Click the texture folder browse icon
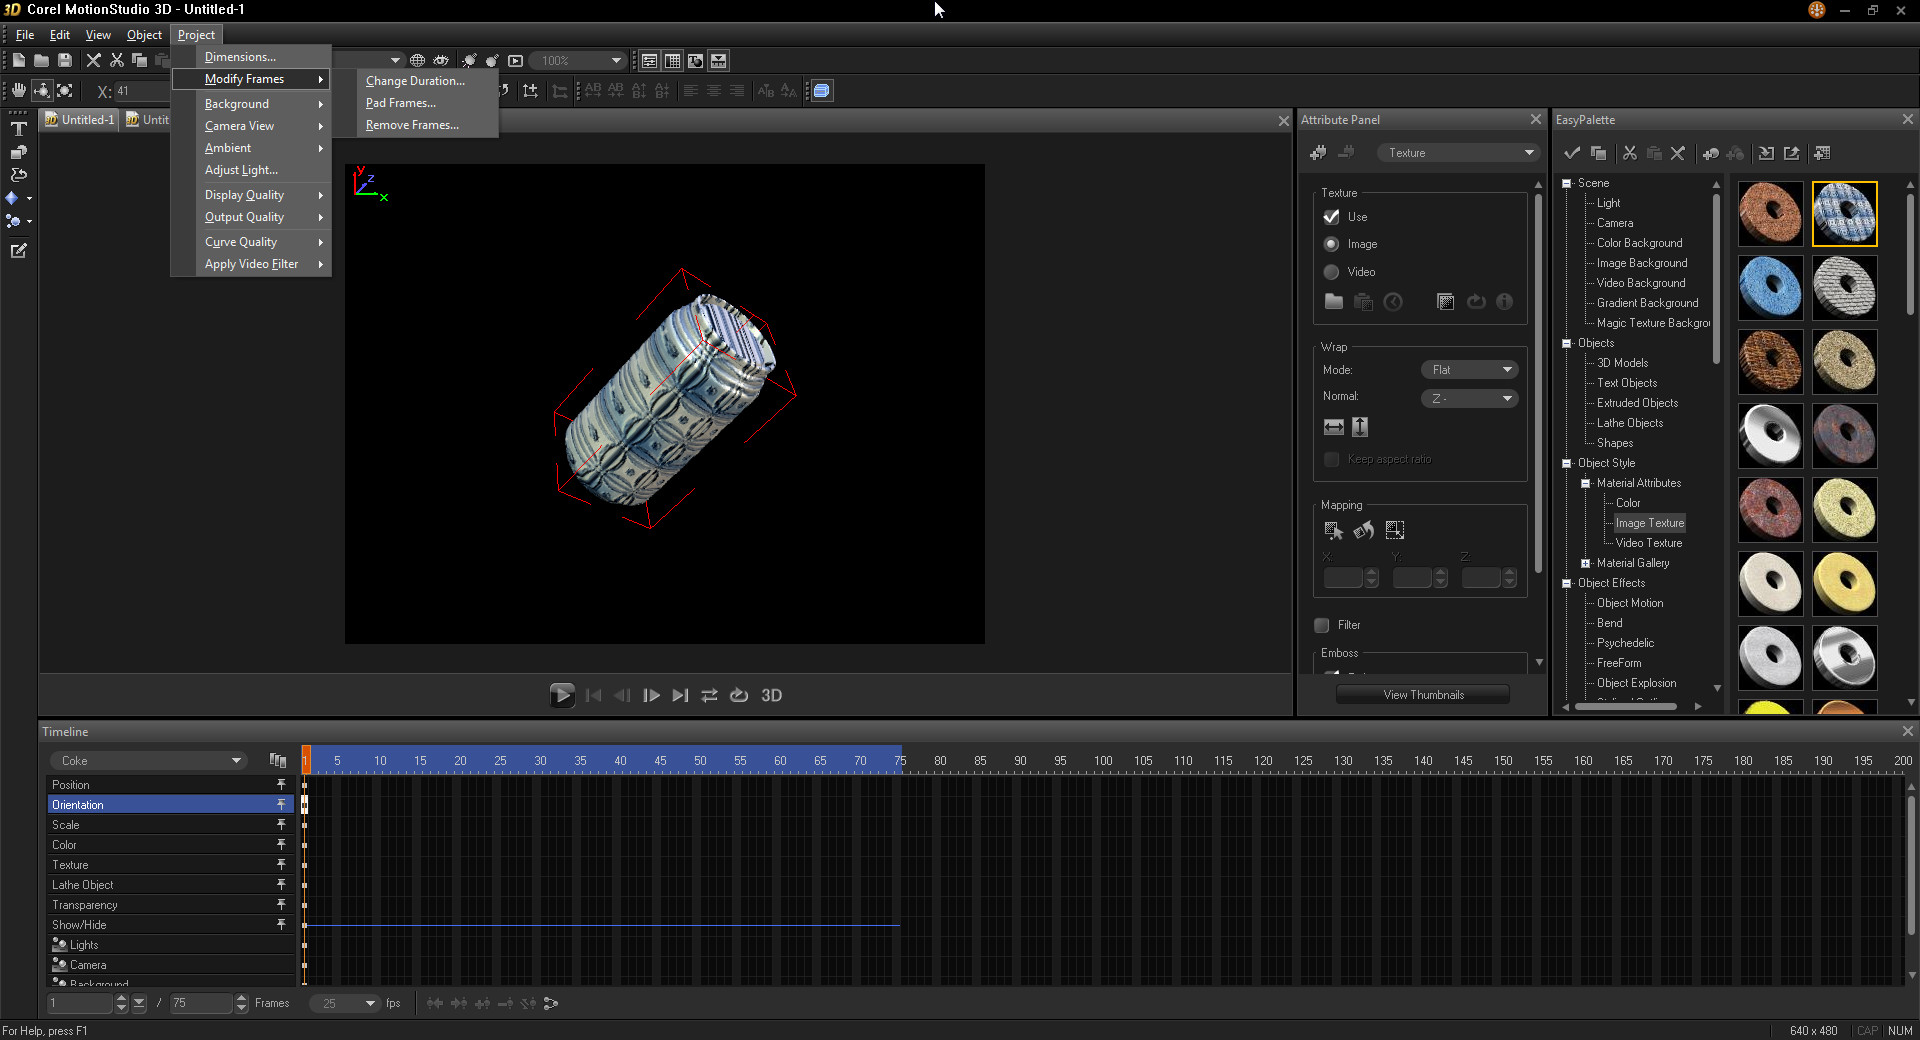This screenshot has width=1920, height=1040. [1334, 302]
